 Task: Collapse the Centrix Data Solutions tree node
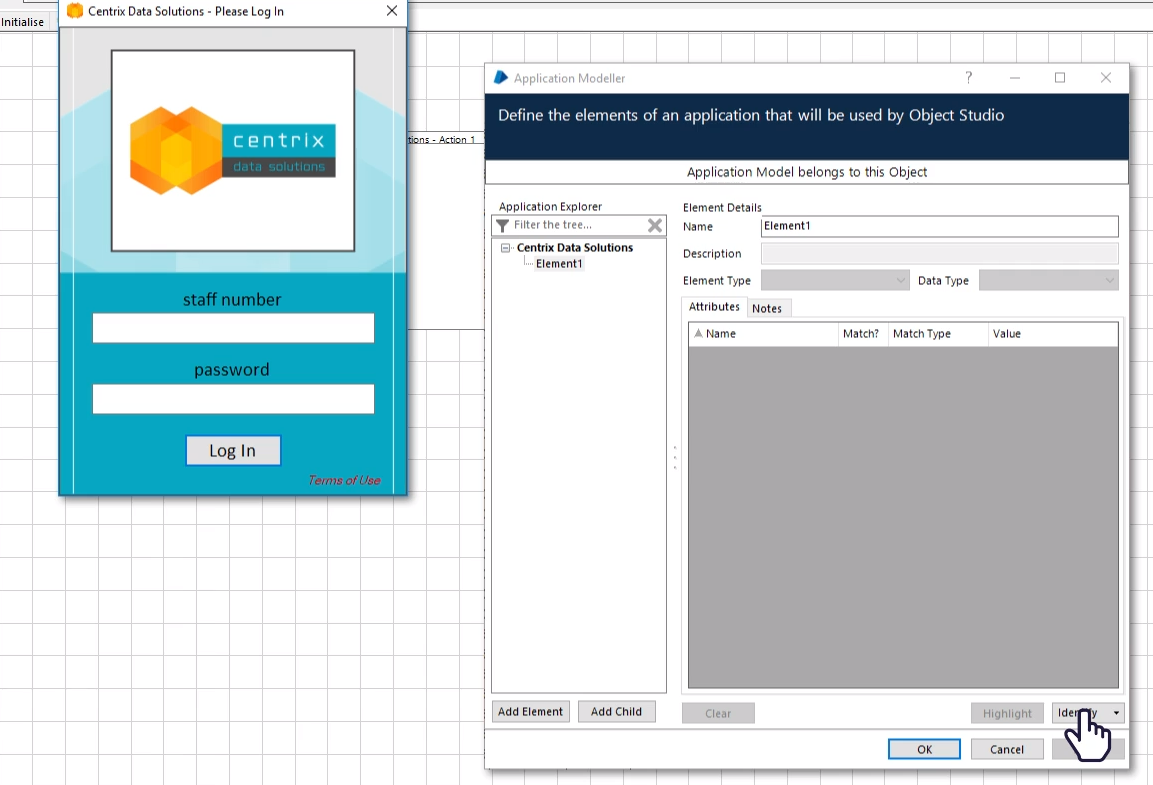[x=505, y=248]
